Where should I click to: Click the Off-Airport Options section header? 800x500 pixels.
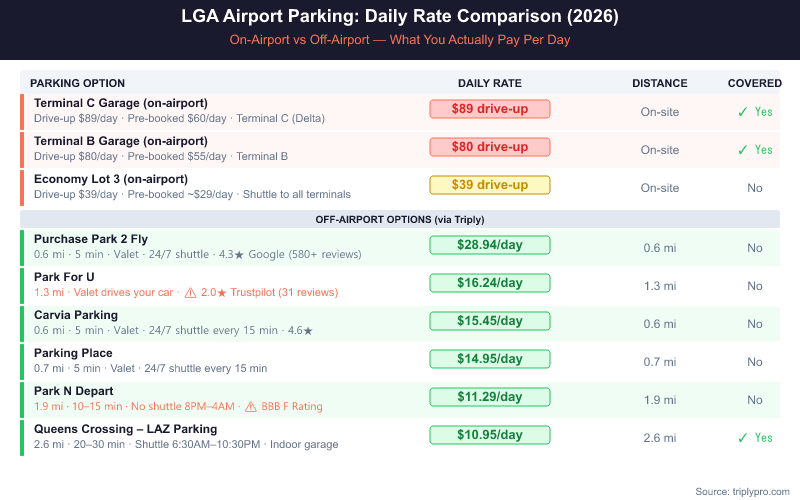[x=400, y=219]
